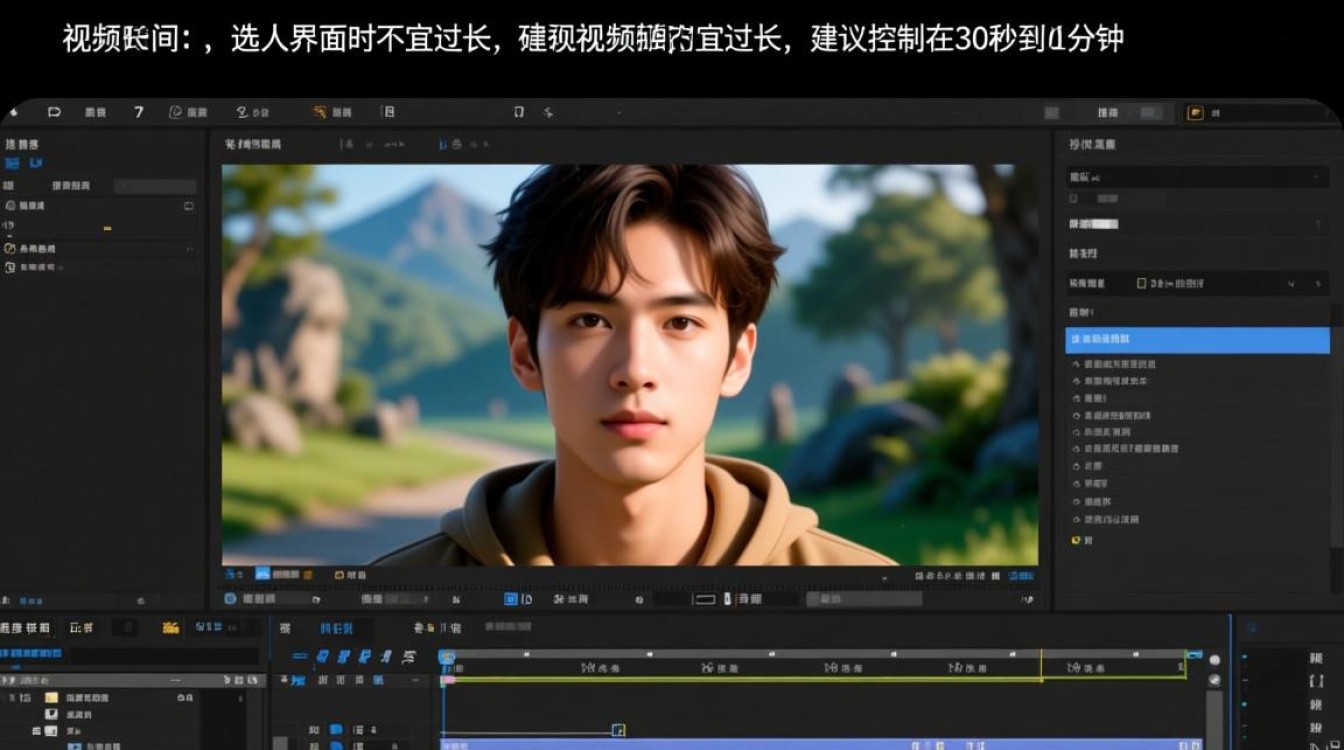
Task: Click the lightning bolt icon in the top toolbar
Action: point(548,112)
